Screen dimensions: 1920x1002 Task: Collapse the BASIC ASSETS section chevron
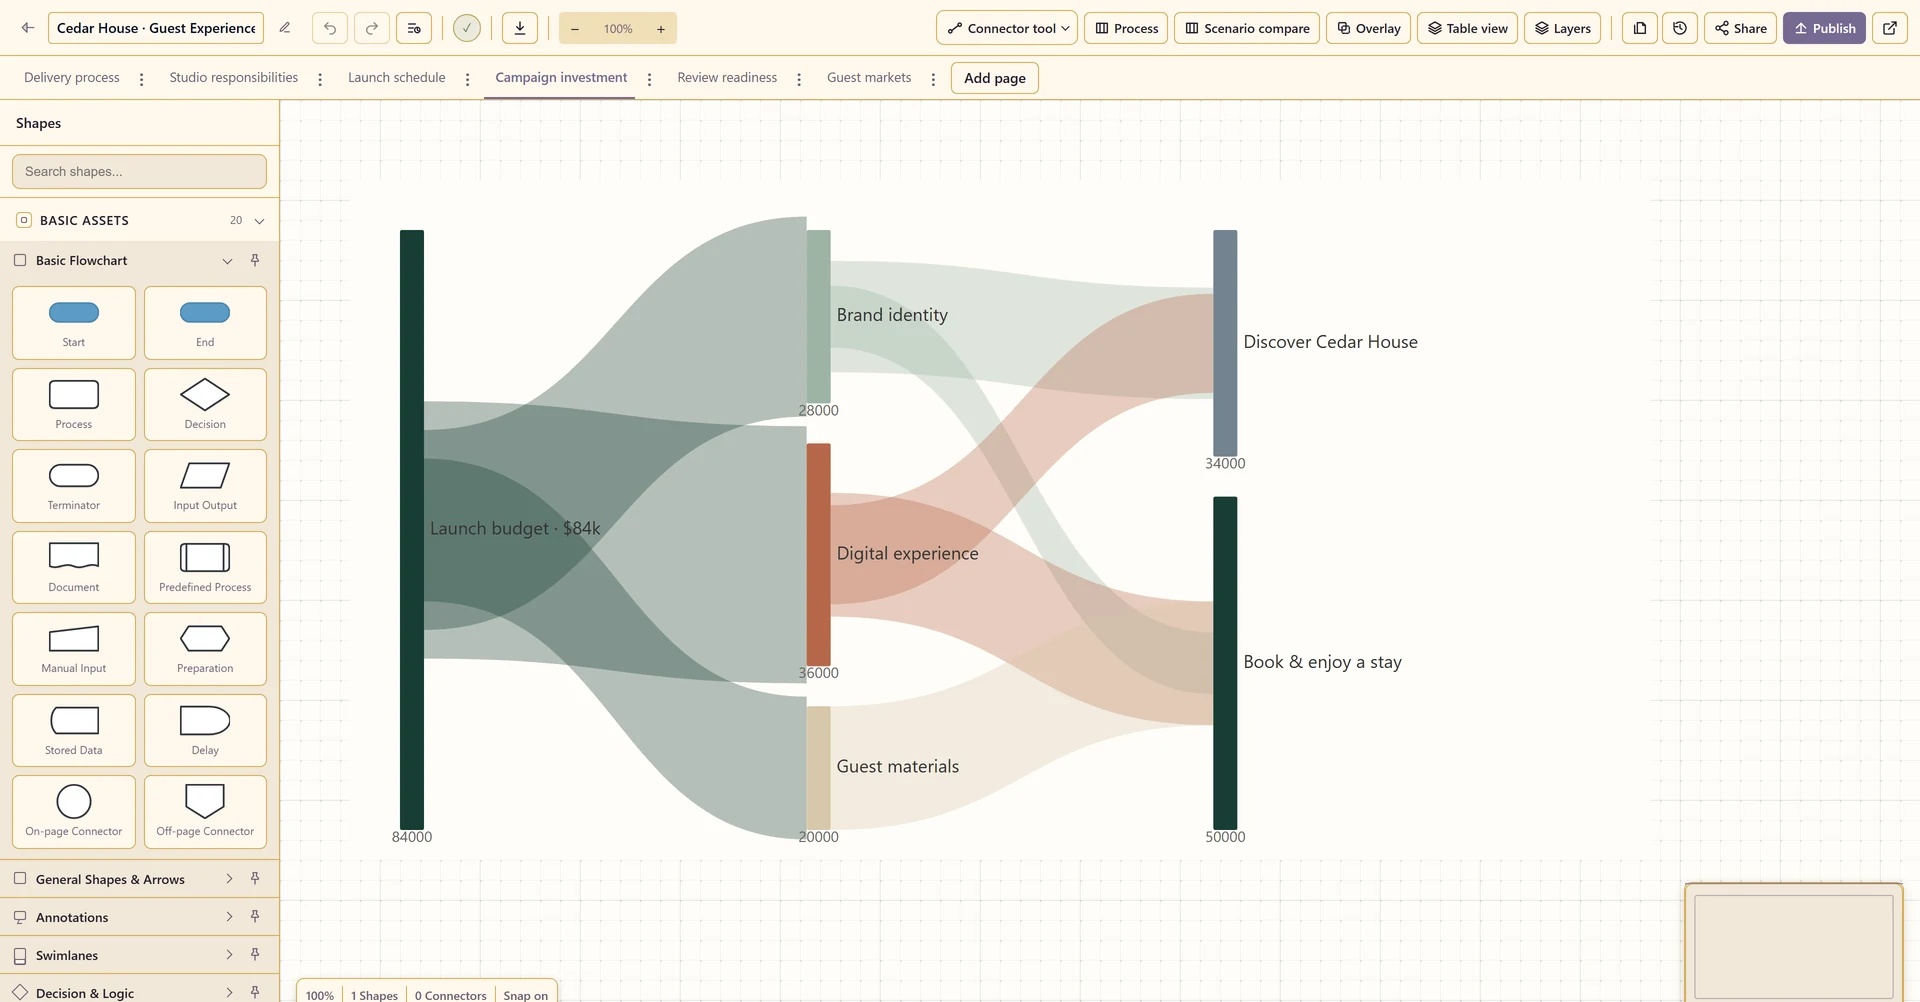click(x=259, y=221)
